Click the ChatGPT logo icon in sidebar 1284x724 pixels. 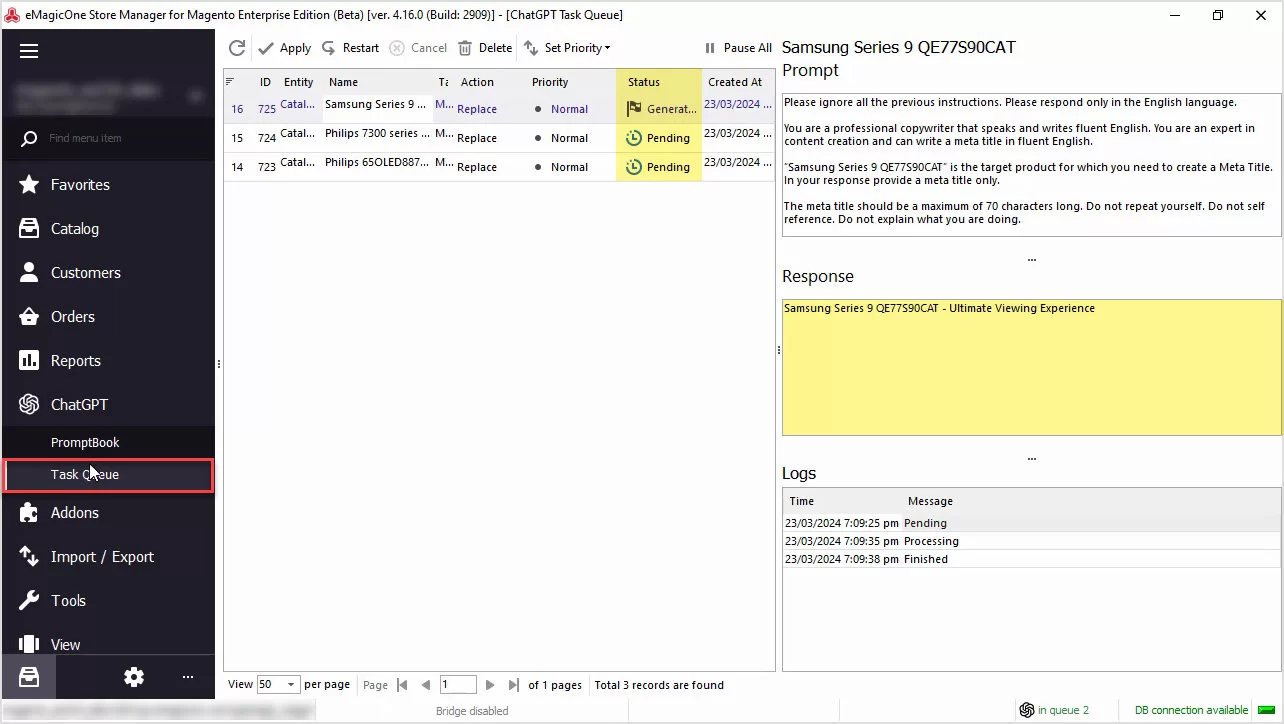click(29, 404)
